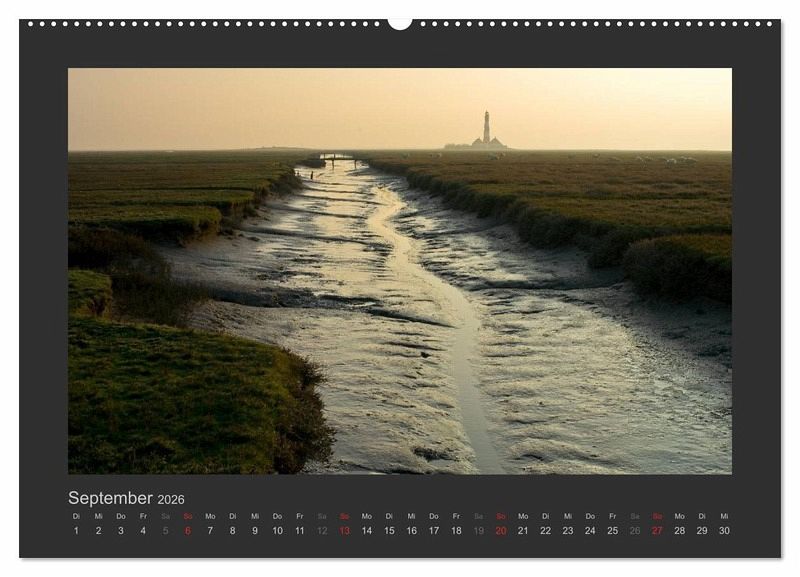Select date 18 in the calendar row
This screenshot has width=800, height=577.
tap(456, 531)
